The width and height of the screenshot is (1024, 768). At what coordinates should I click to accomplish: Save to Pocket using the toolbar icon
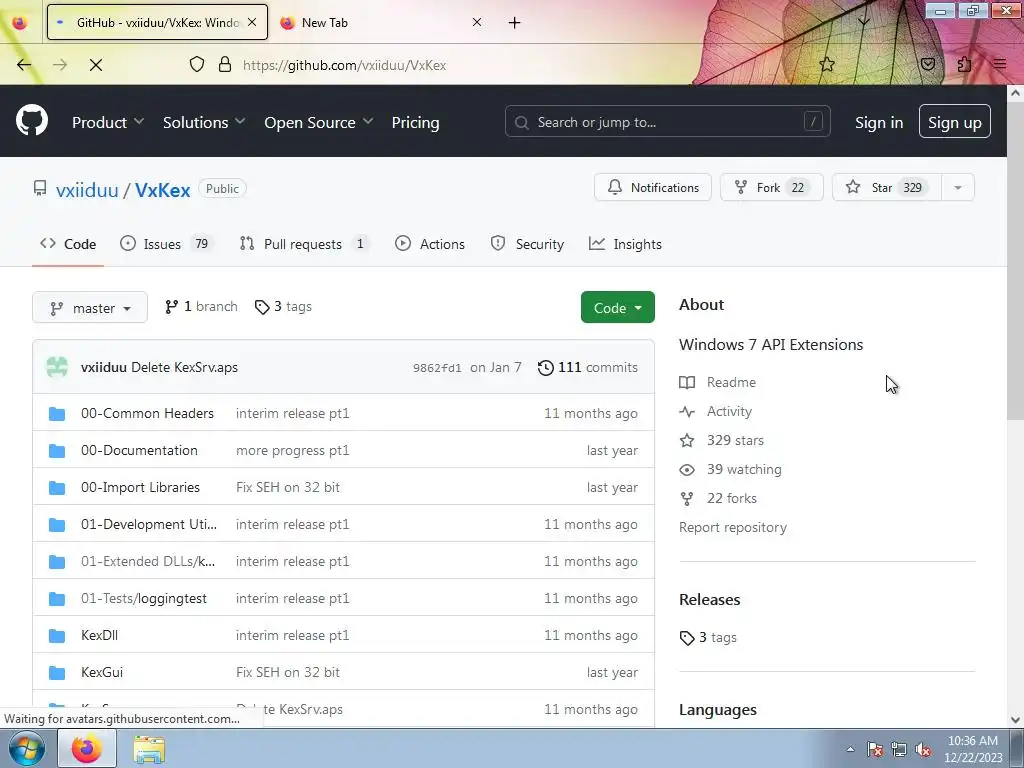(927, 64)
